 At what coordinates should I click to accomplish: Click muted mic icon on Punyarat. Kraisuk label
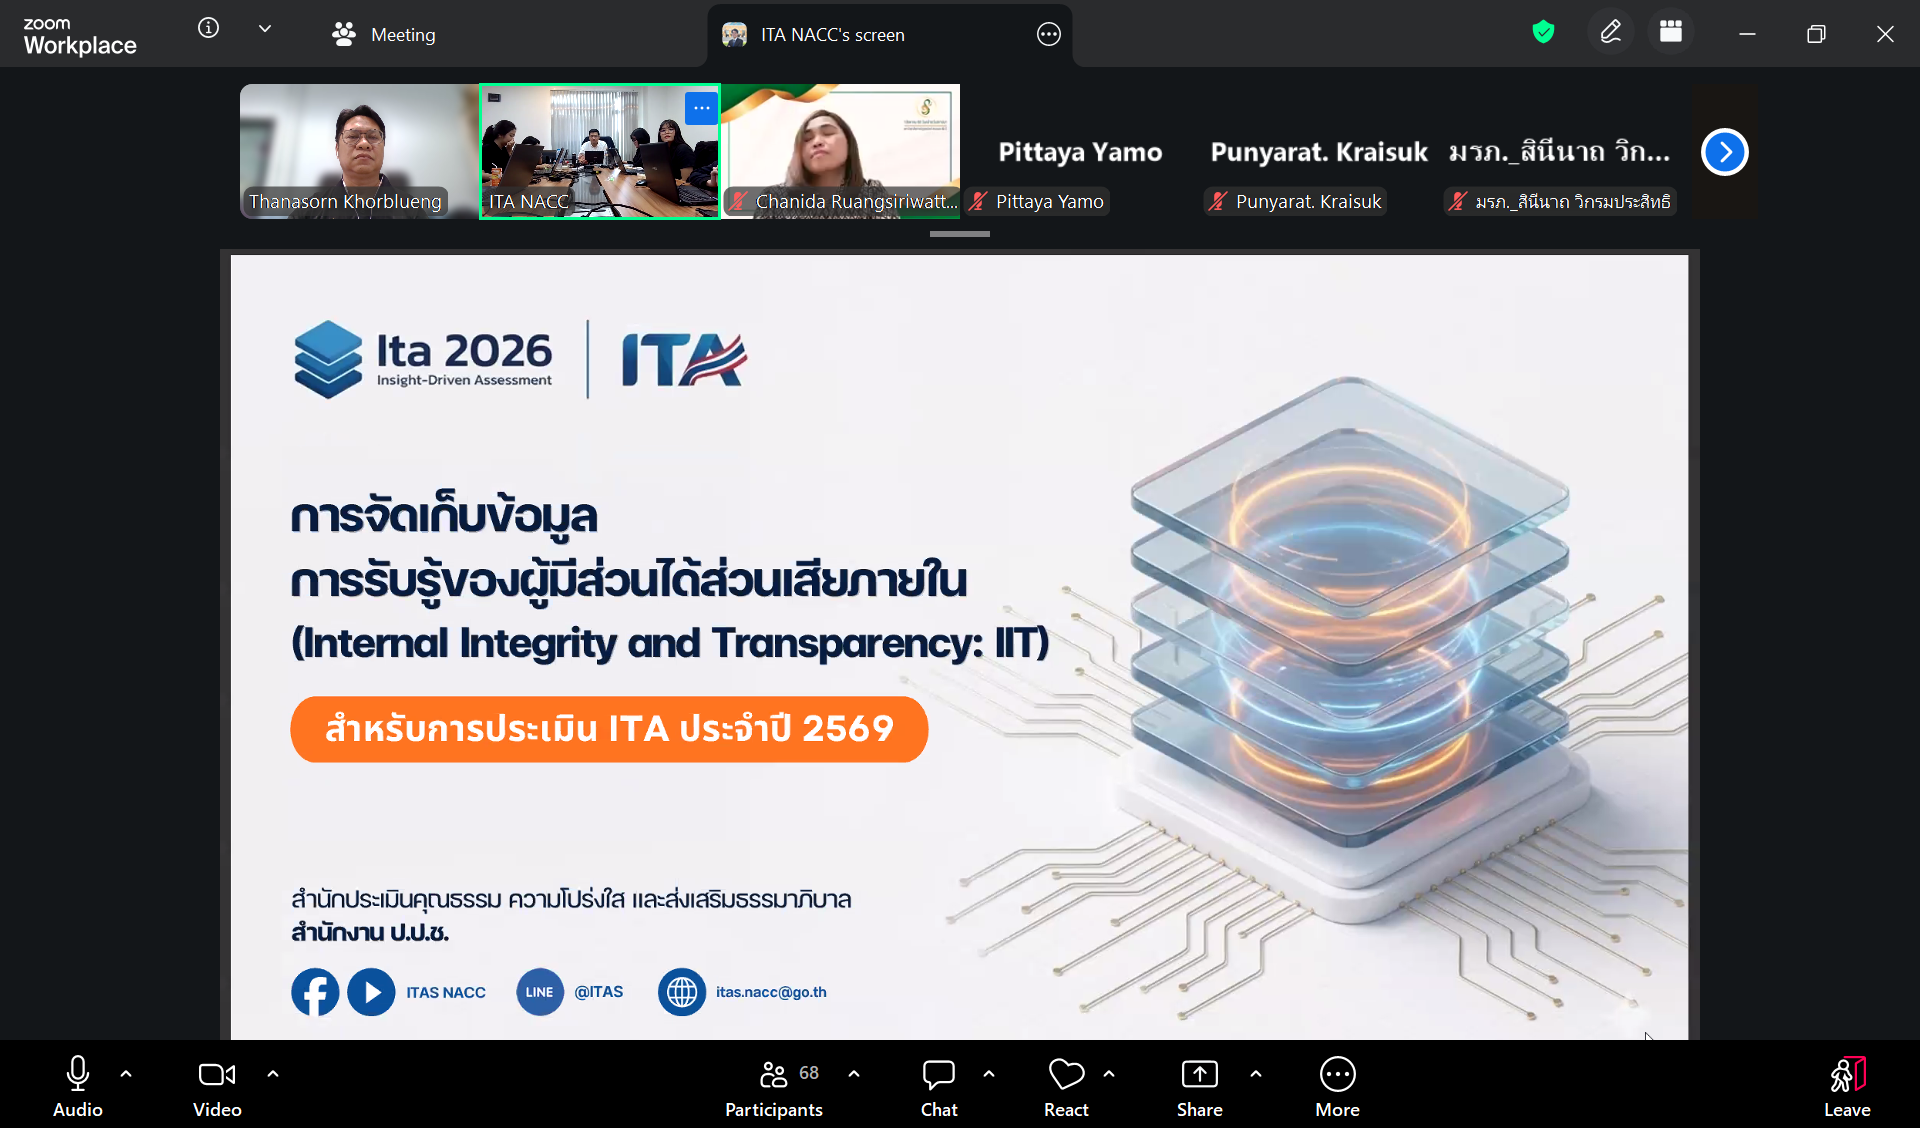pos(1218,201)
